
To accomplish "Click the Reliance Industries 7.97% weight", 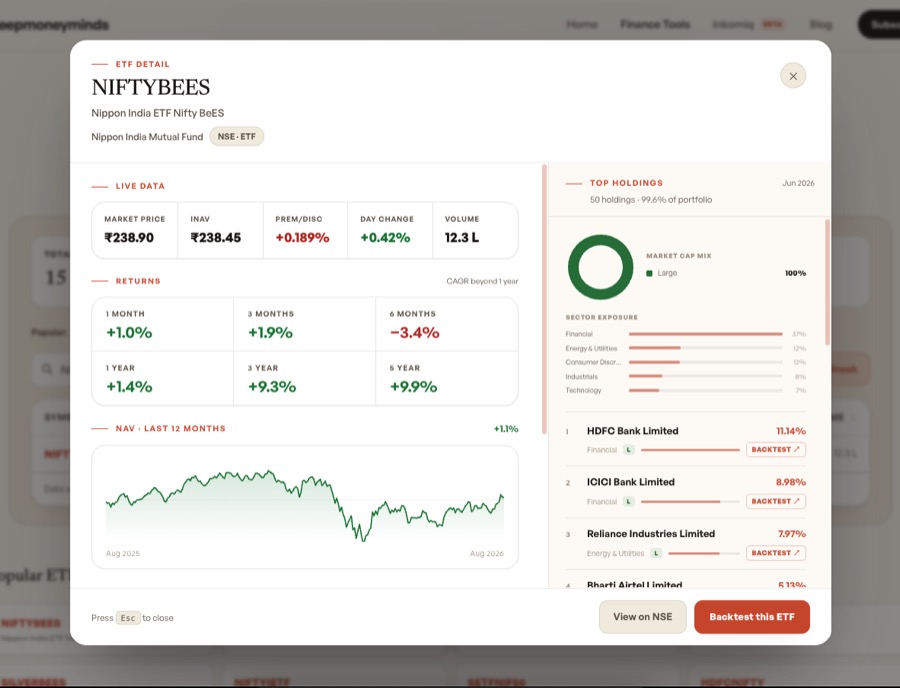I will coord(792,534).
